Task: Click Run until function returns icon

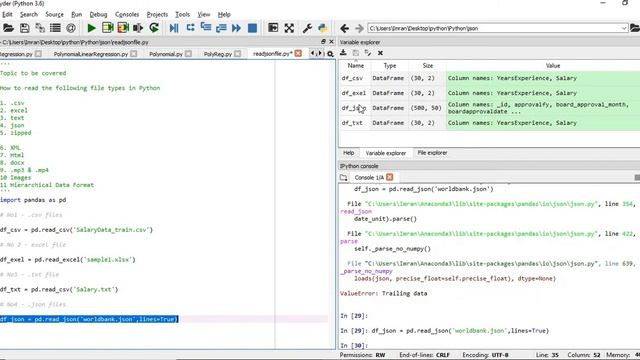Action: click(x=221, y=28)
